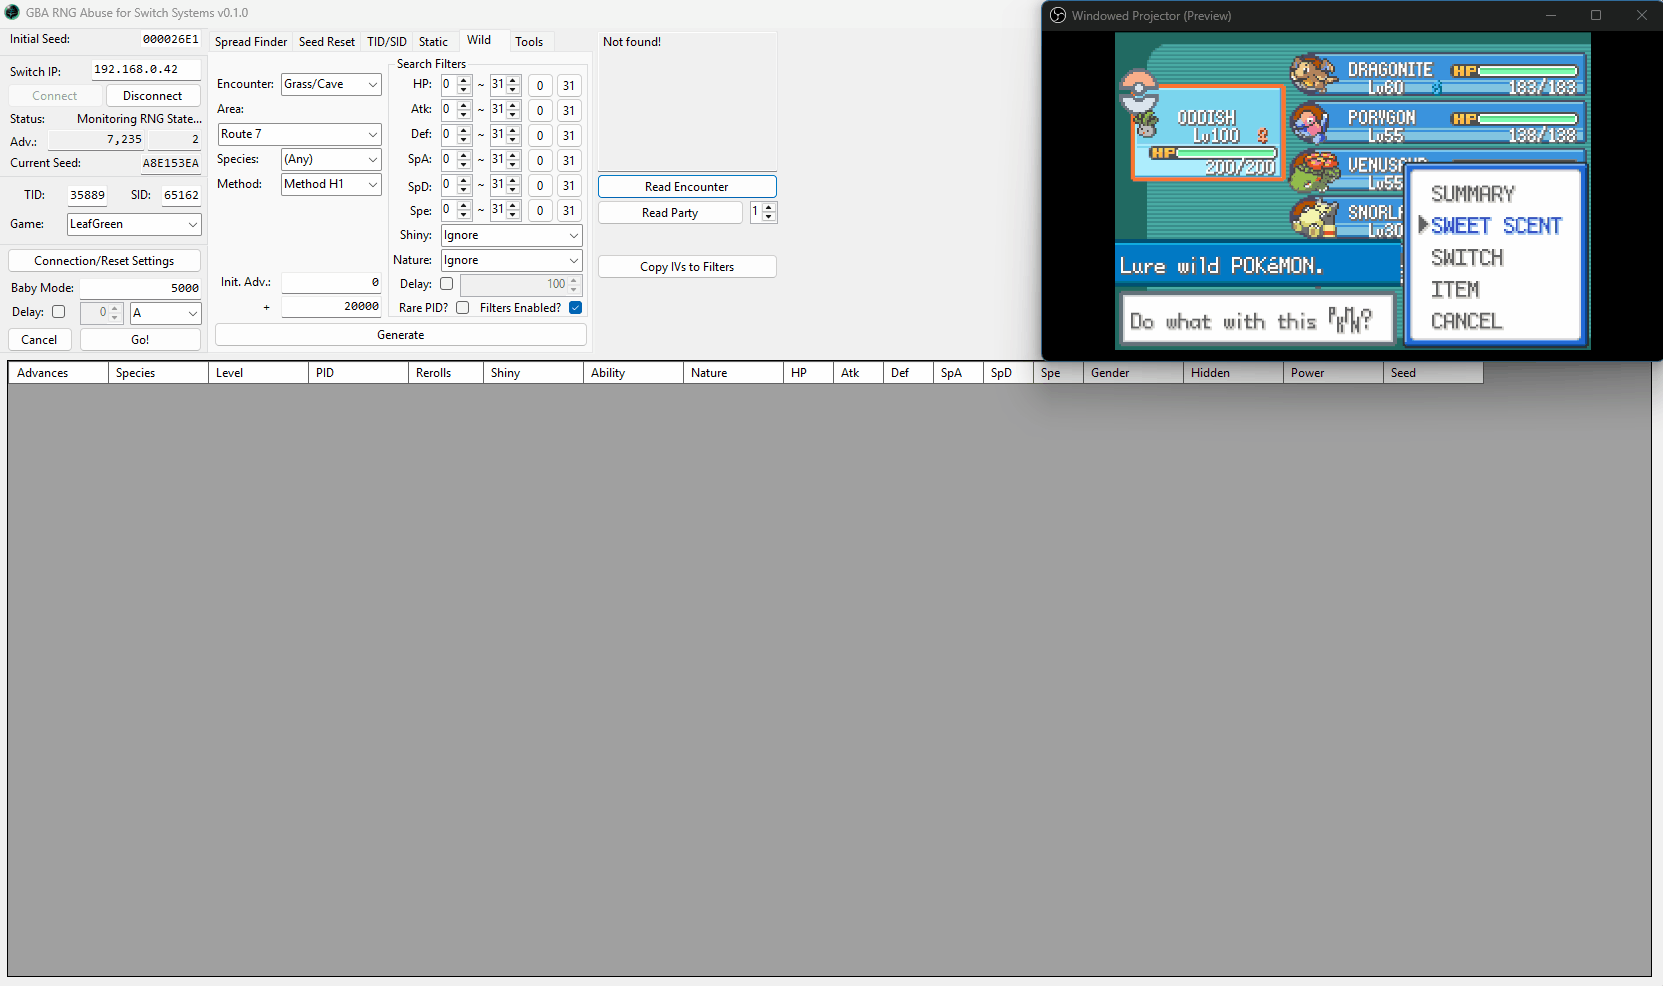Open the Species dropdown

click(x=331, y=159)
